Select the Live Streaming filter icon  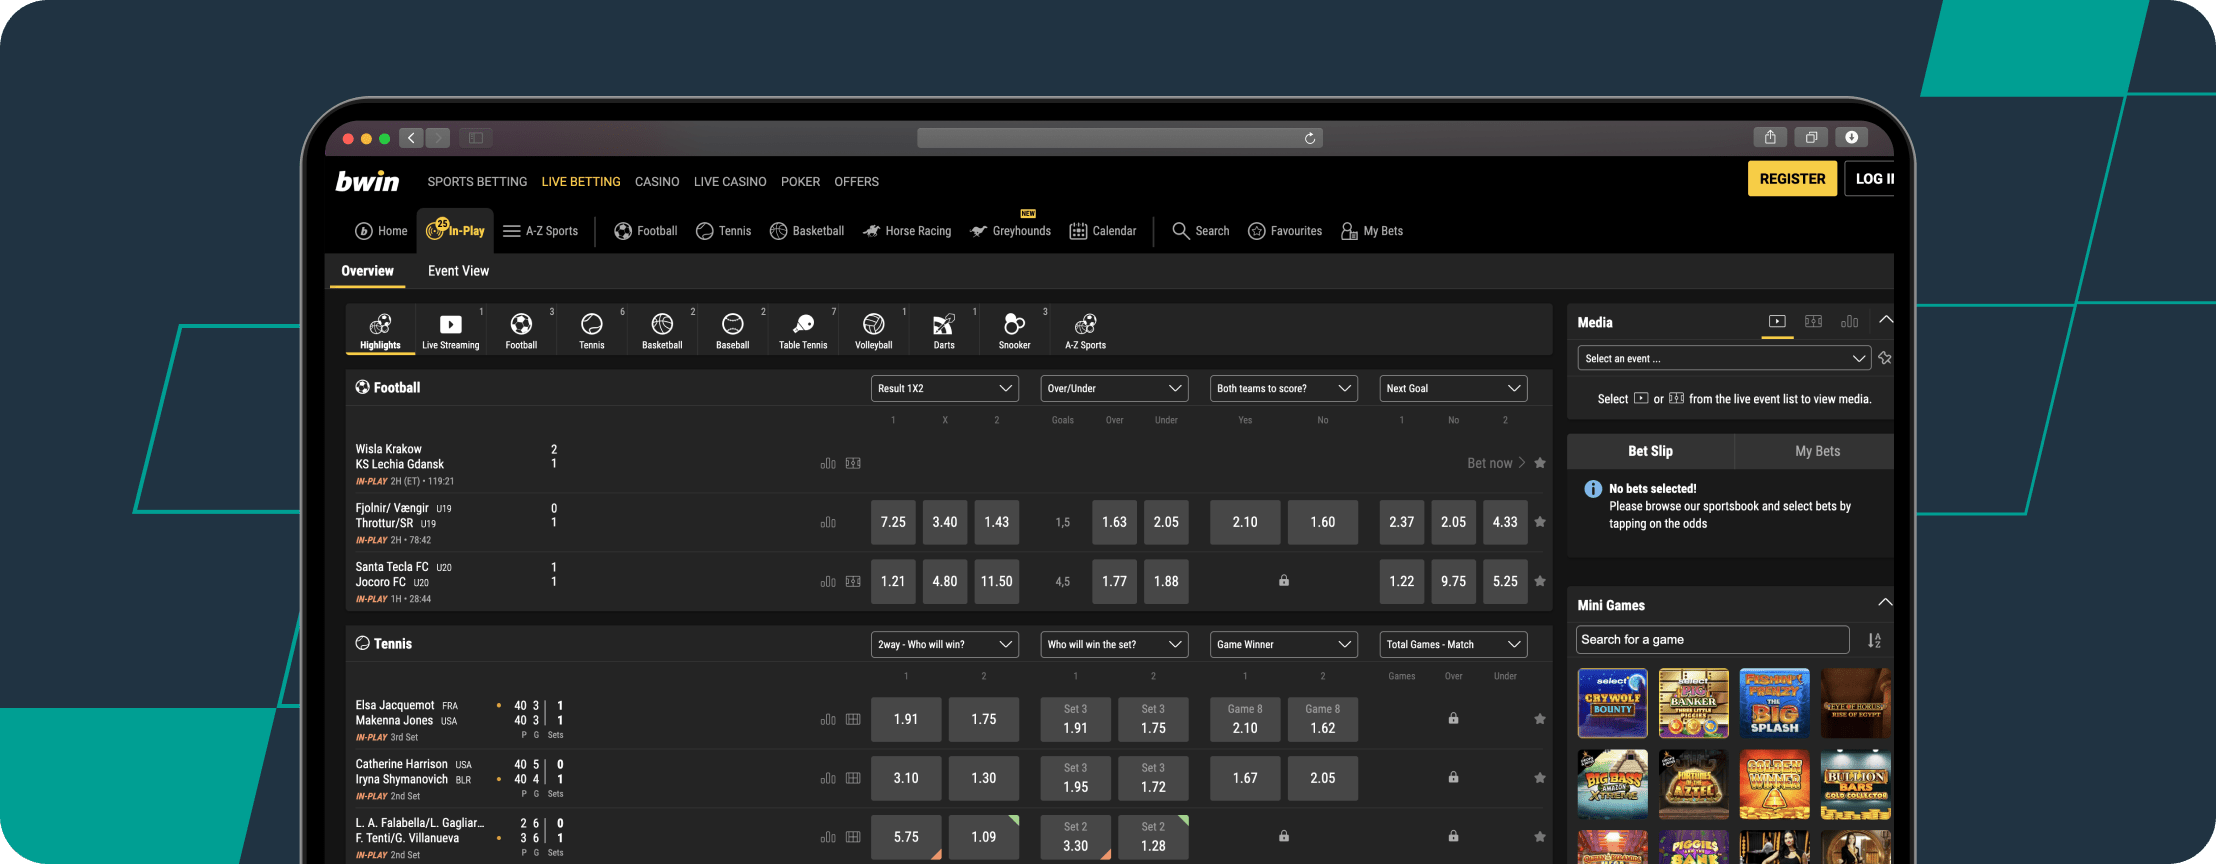[x=451, y=330]
